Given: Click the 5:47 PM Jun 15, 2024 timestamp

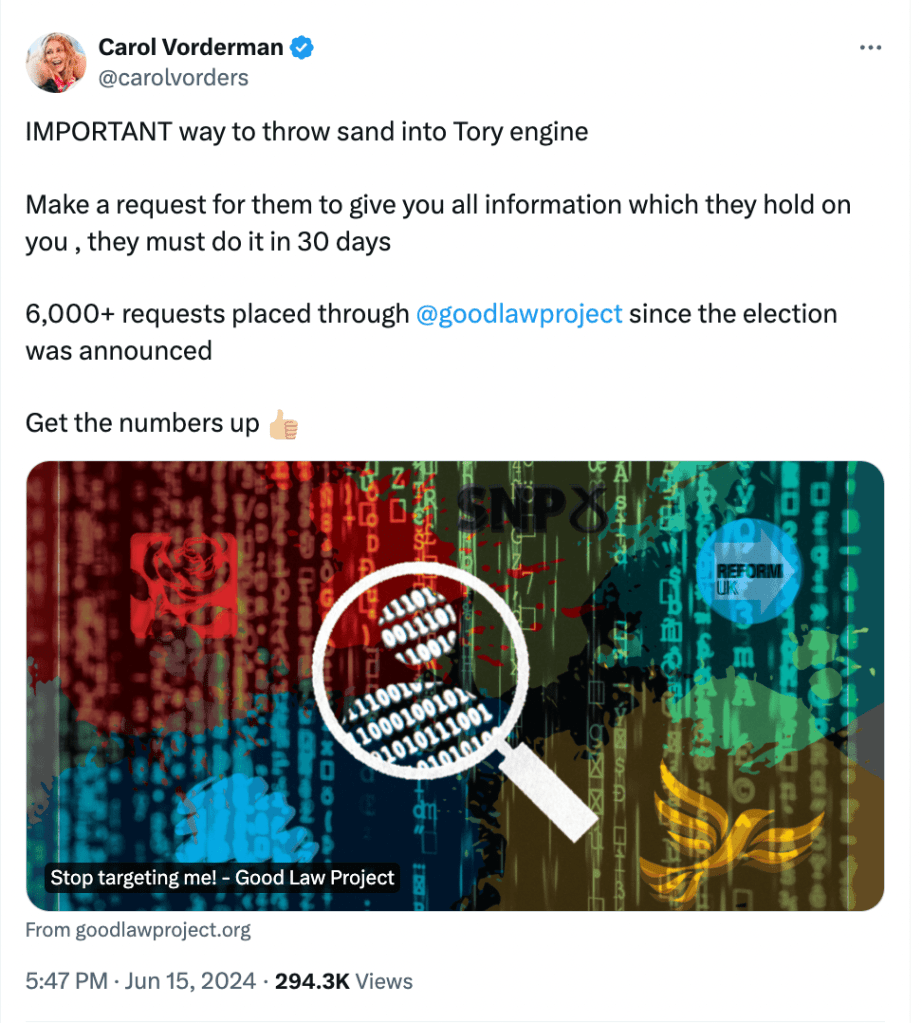Looking at the screenshot, I should point(140,982).
